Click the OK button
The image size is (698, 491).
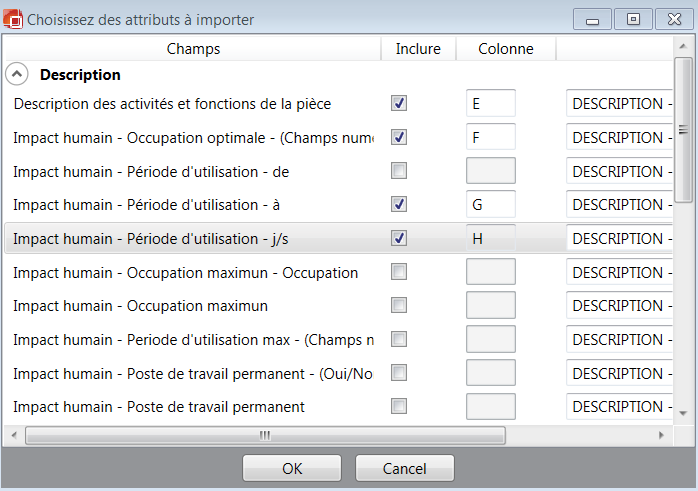292,468
